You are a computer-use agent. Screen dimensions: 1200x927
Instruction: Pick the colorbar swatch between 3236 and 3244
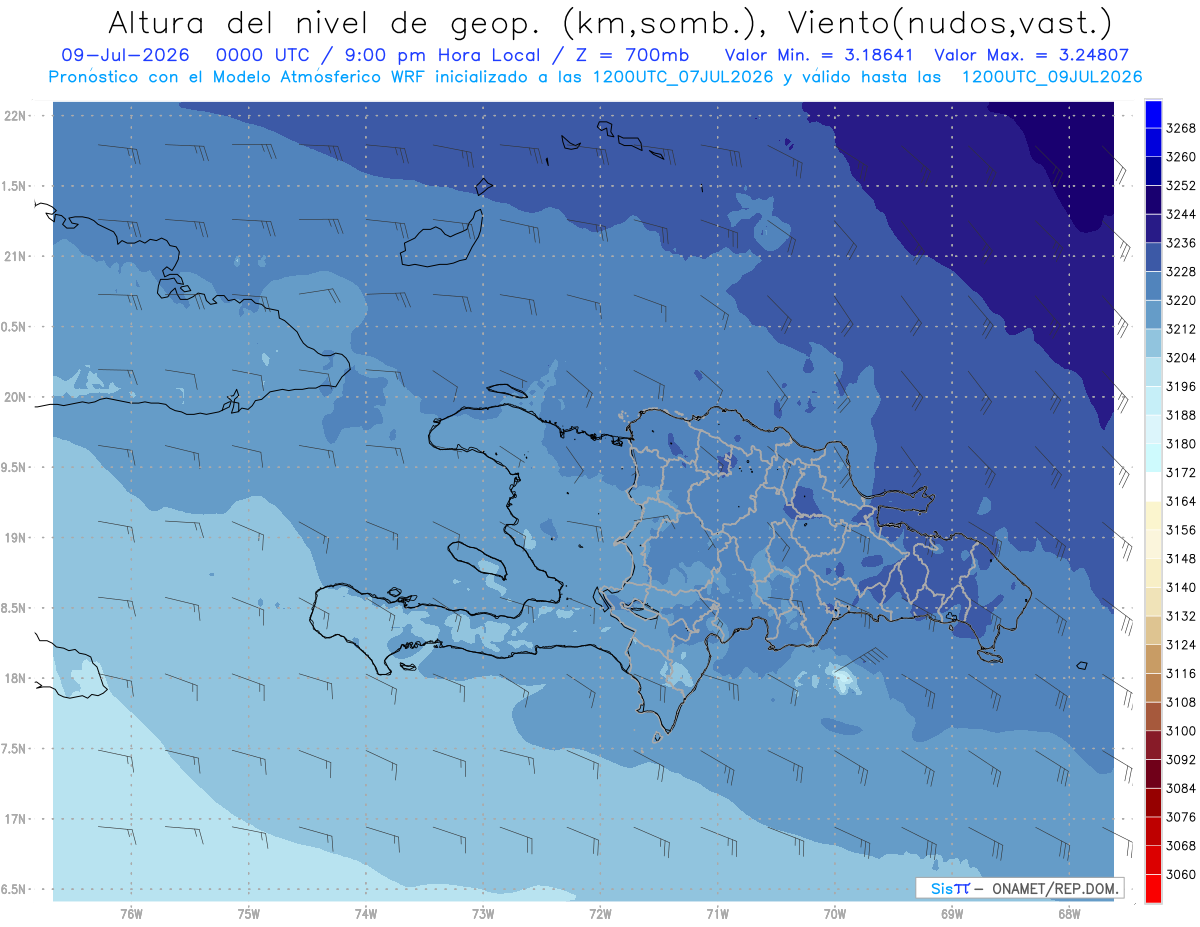[x=1152, y=229]
